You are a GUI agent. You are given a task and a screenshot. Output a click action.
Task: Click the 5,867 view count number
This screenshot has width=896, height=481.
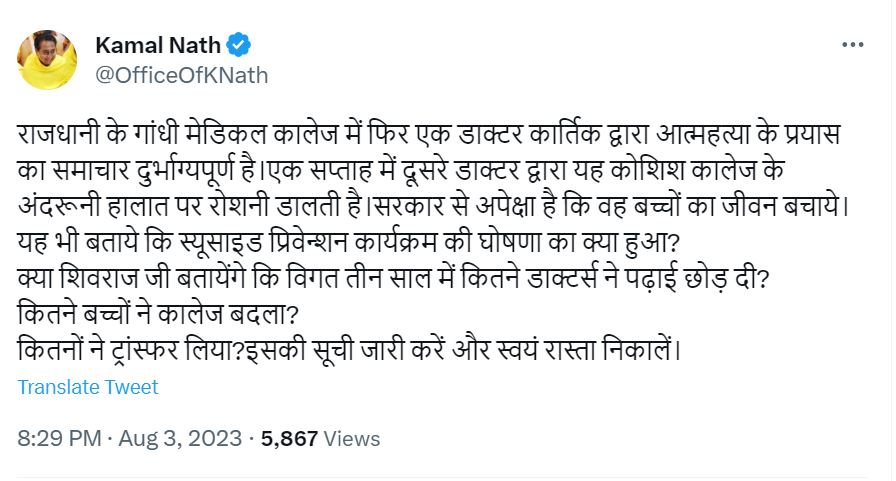click(289, 438)
